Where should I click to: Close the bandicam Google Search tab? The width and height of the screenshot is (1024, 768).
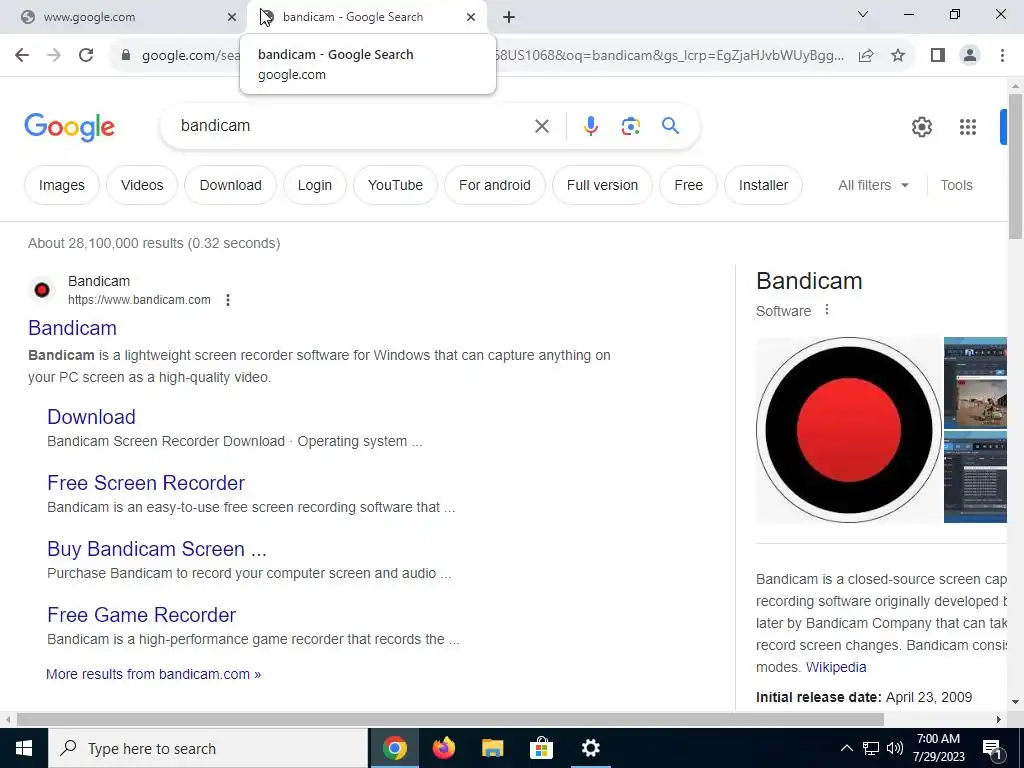471,17
